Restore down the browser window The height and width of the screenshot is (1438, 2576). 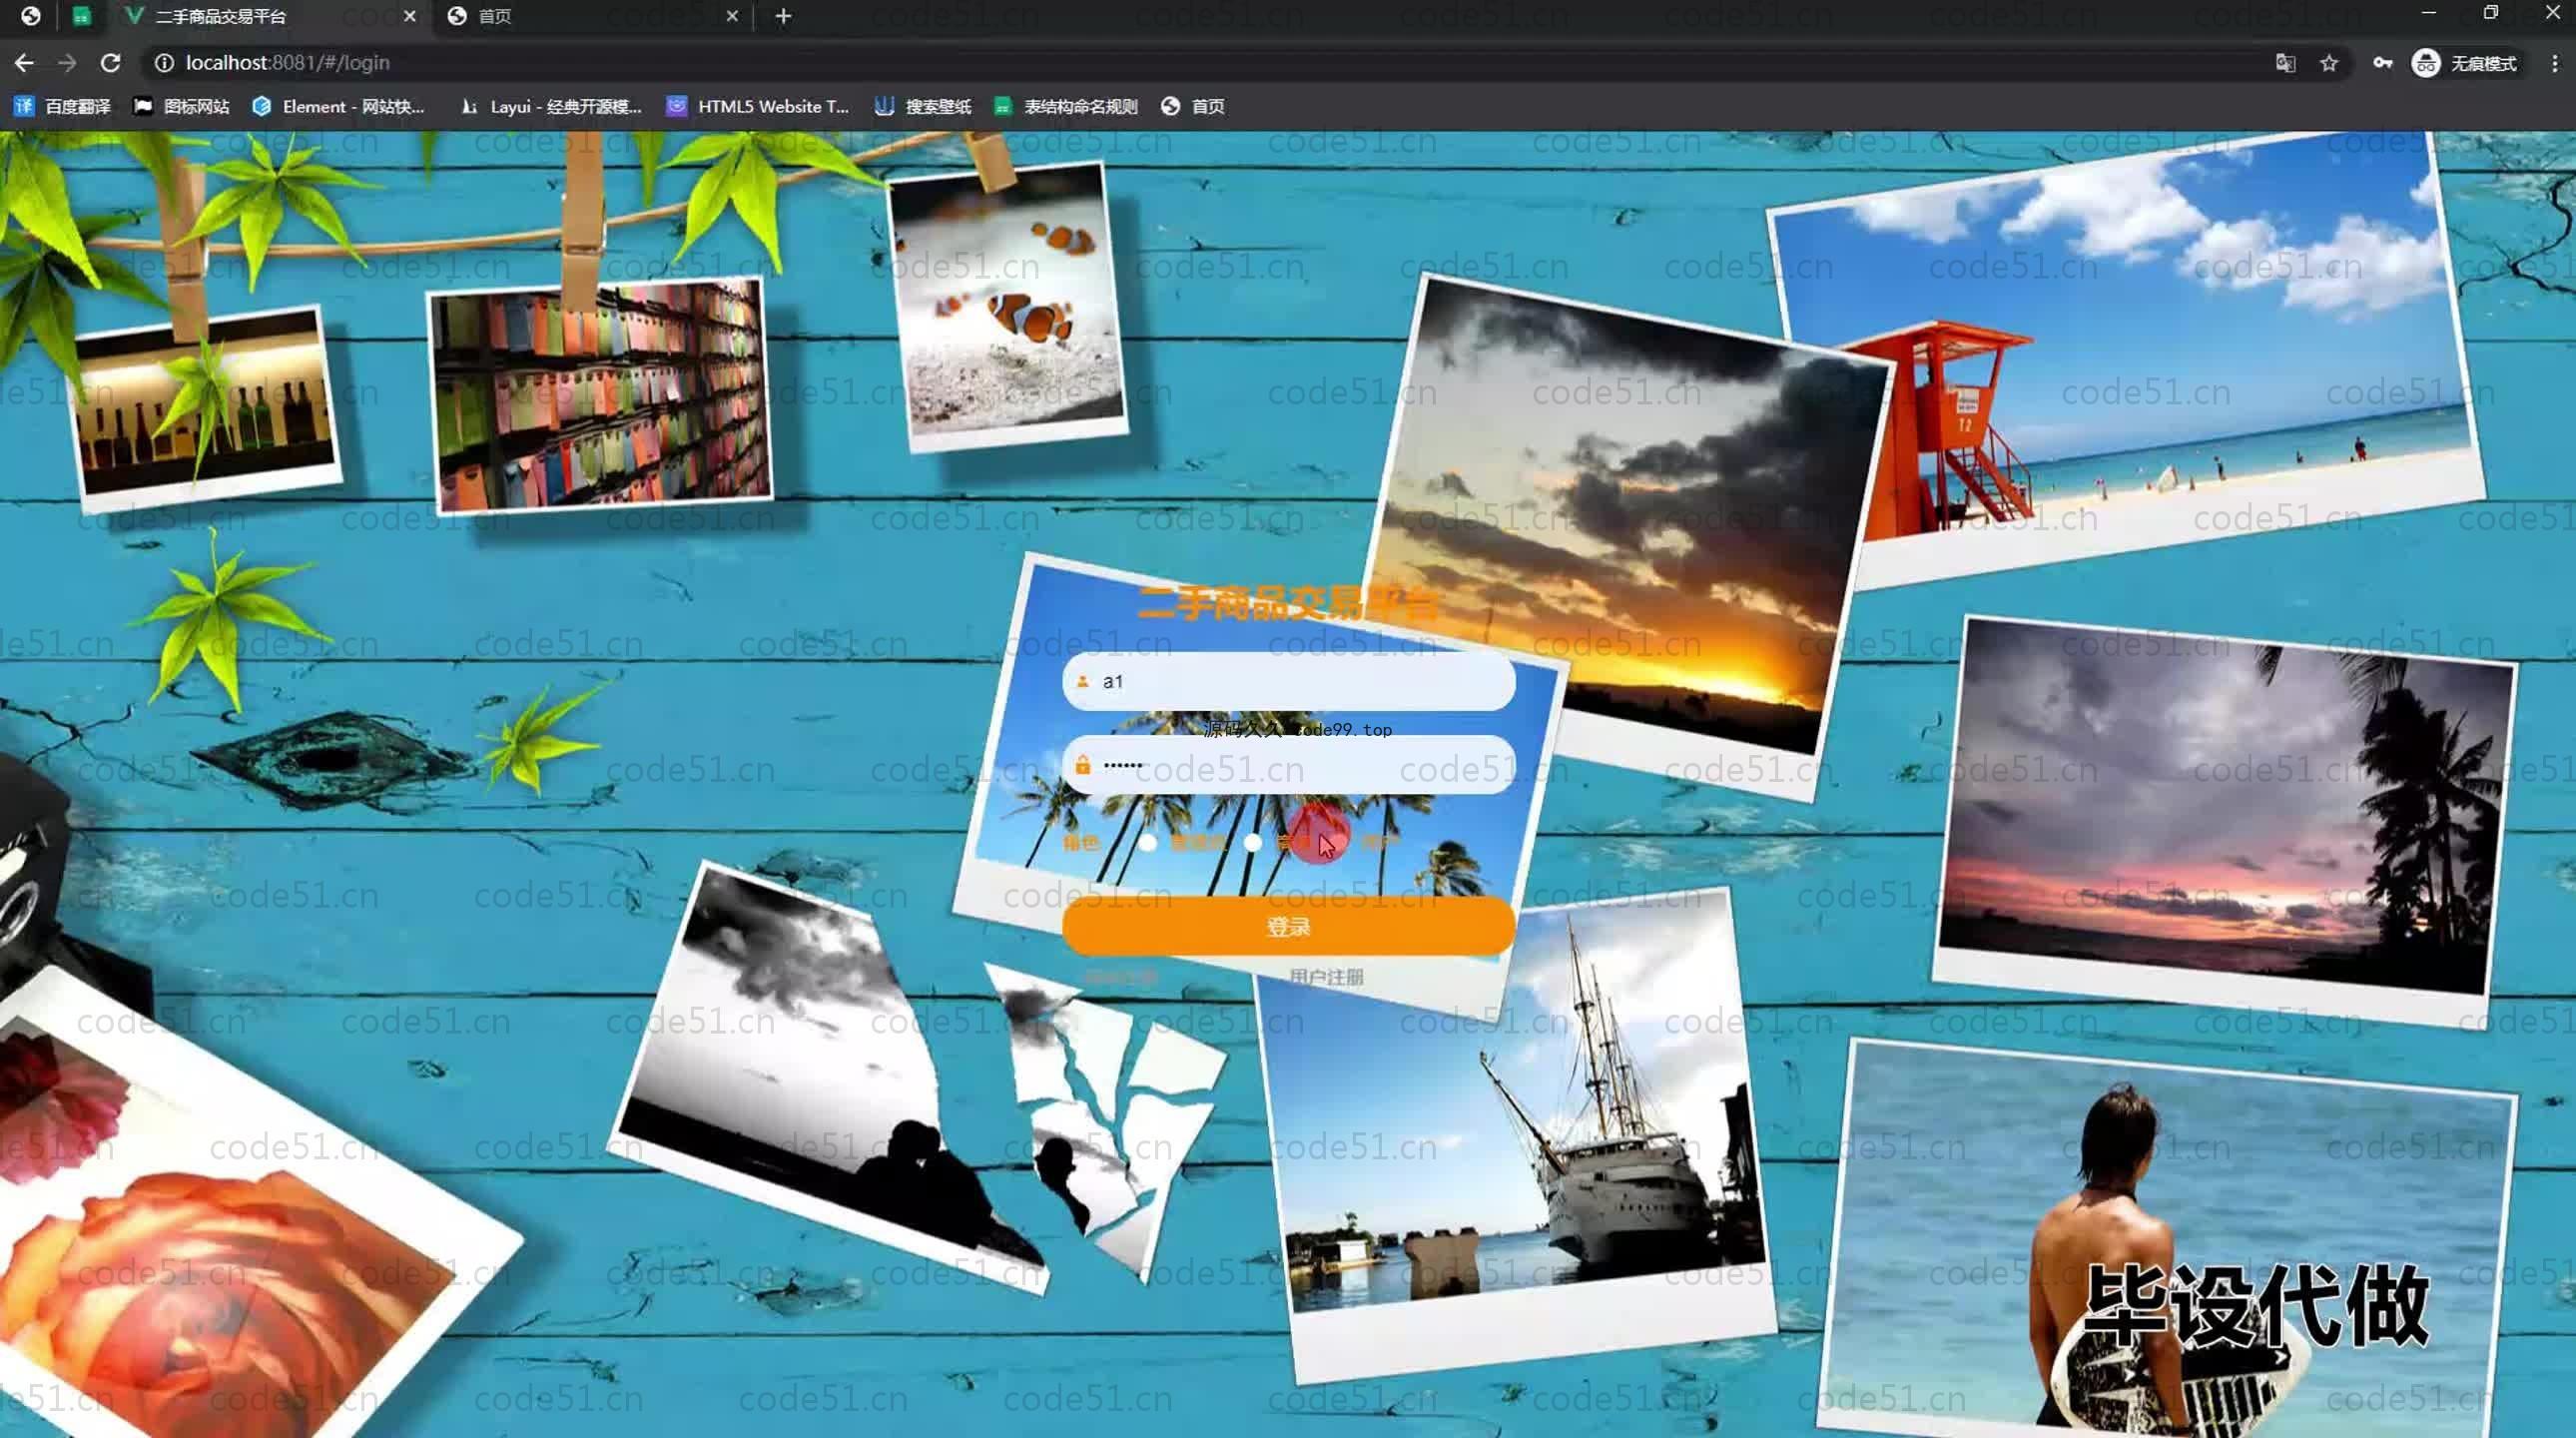2490,12
